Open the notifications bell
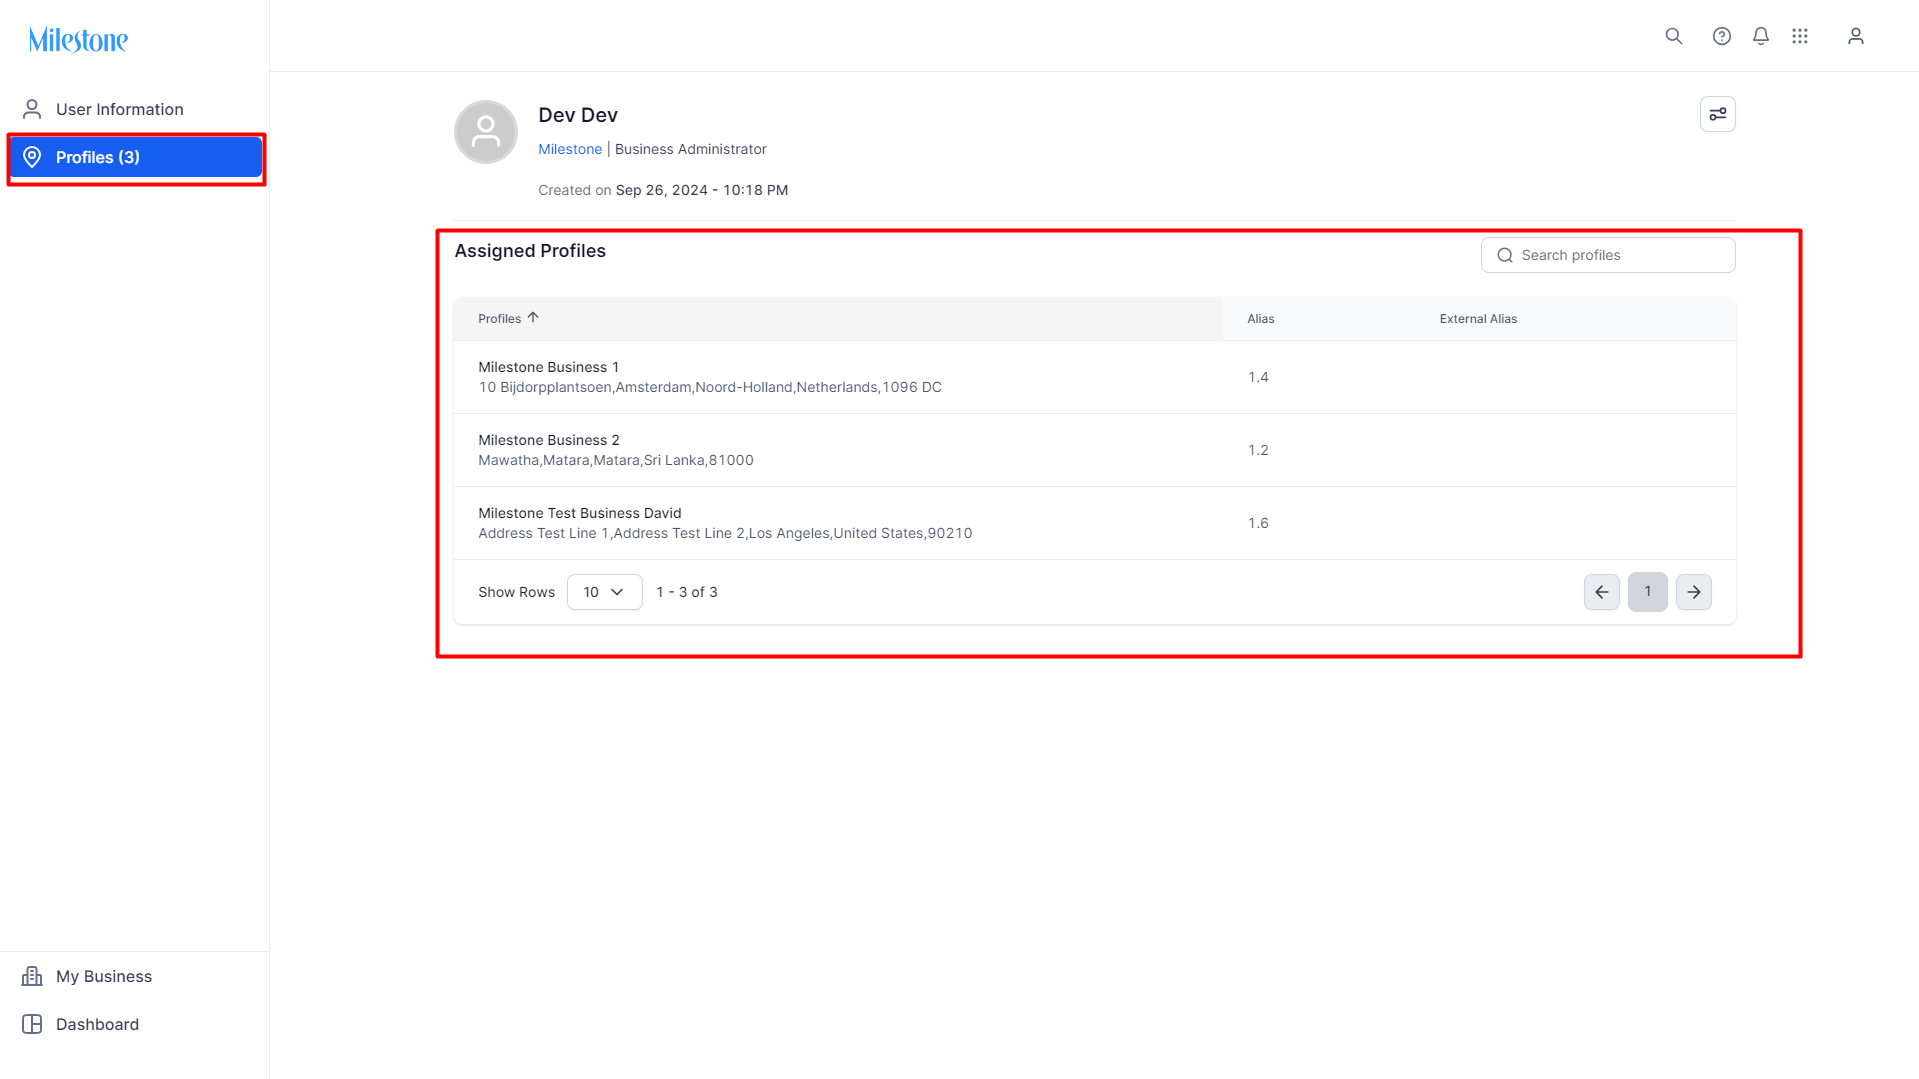The width and height of the screenshot is (1919, 1079). [x=1760, y=36]
